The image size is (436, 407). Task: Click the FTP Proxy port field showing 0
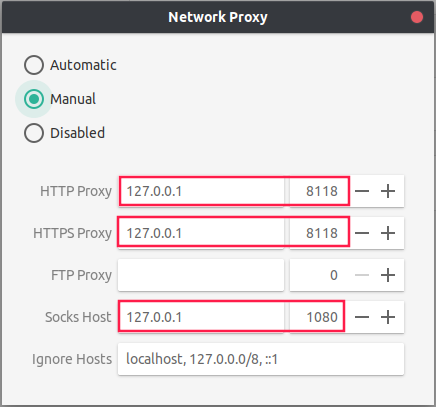coord(319,275)
